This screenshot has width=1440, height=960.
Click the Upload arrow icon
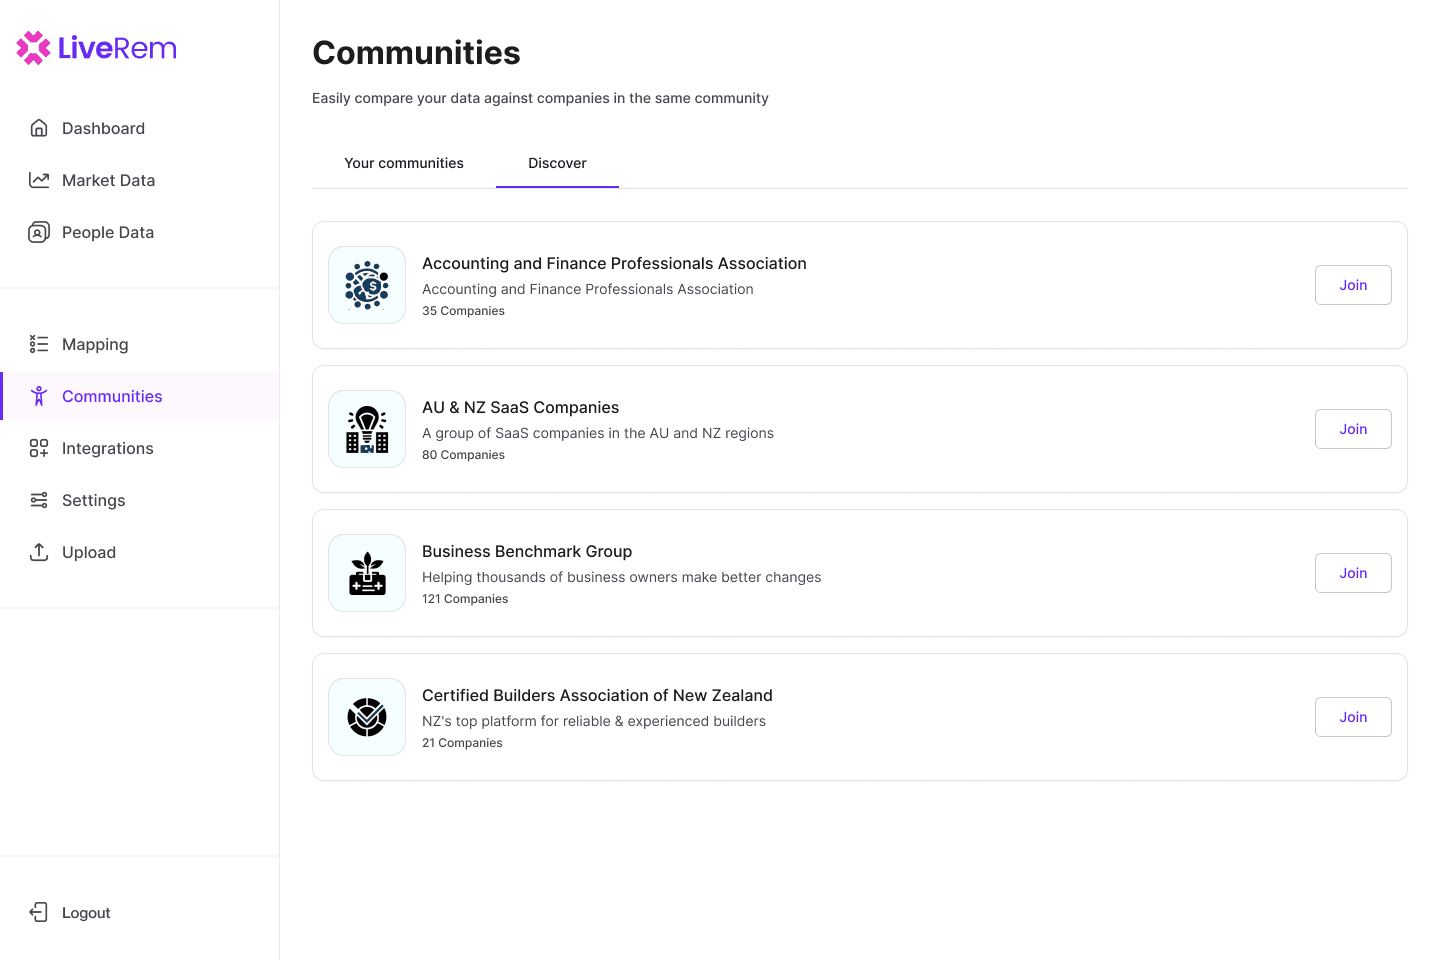(x=39, y=552)
